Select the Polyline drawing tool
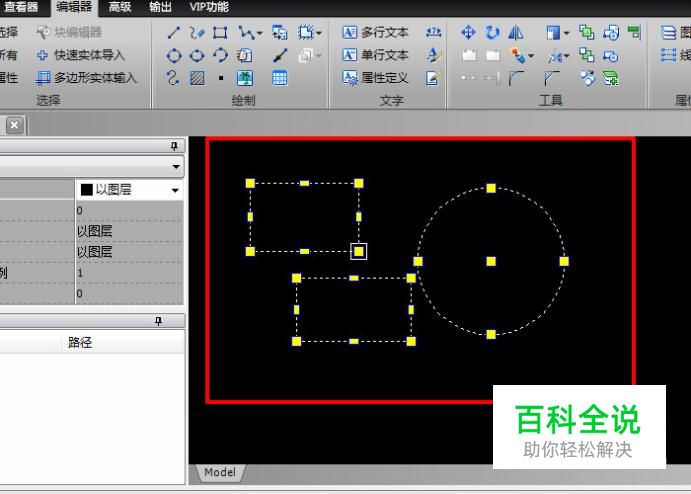Viewport: 691px width, 494px height. (x=246, y=32)
